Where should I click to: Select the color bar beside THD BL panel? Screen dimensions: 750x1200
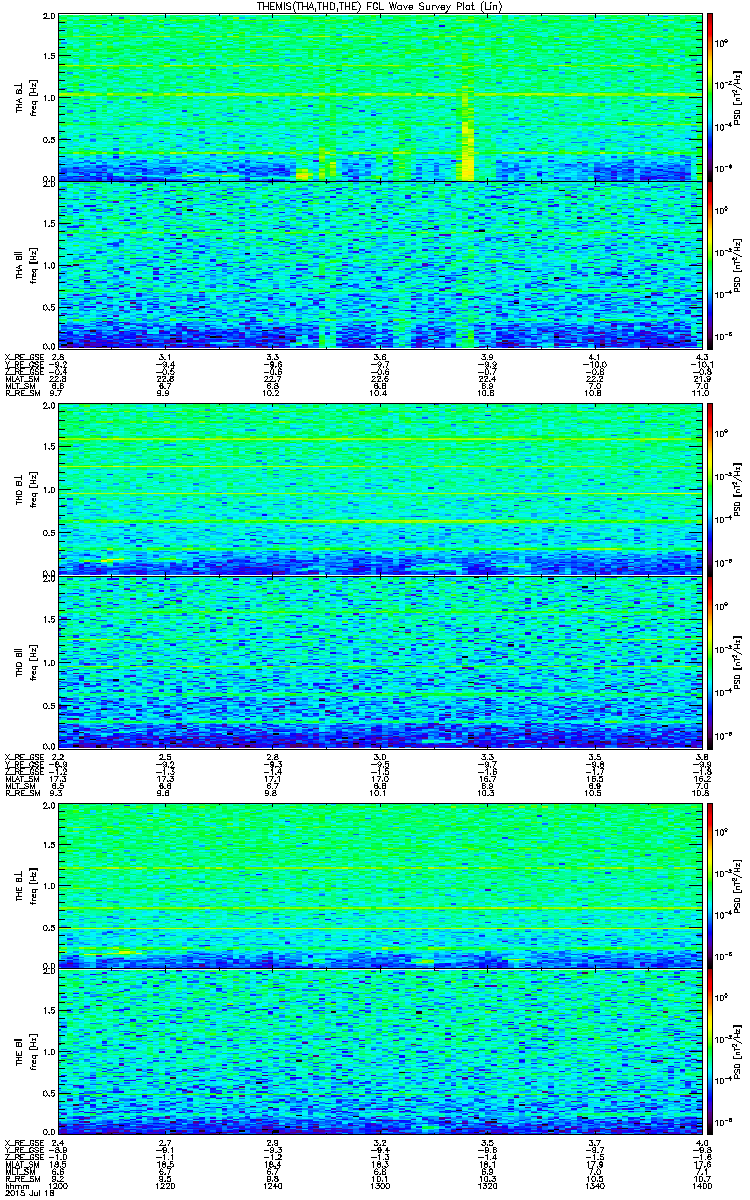point(710,489)
